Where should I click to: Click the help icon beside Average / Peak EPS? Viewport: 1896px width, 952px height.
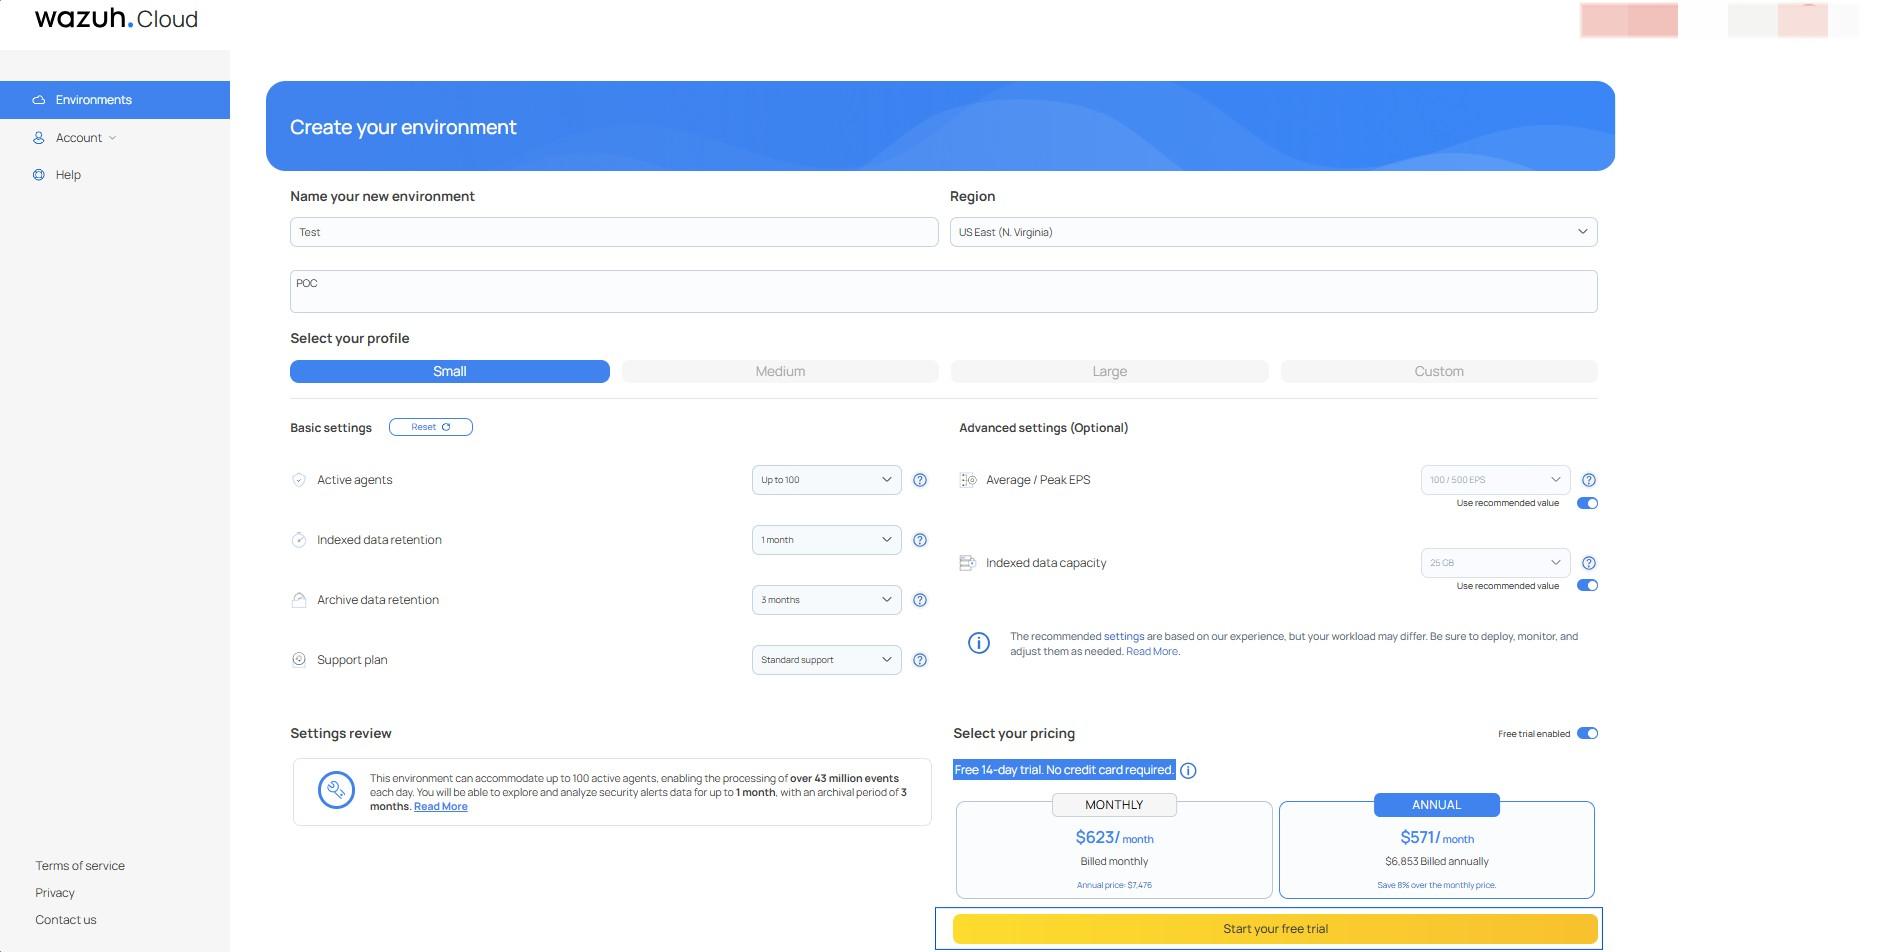(1590, 480)
